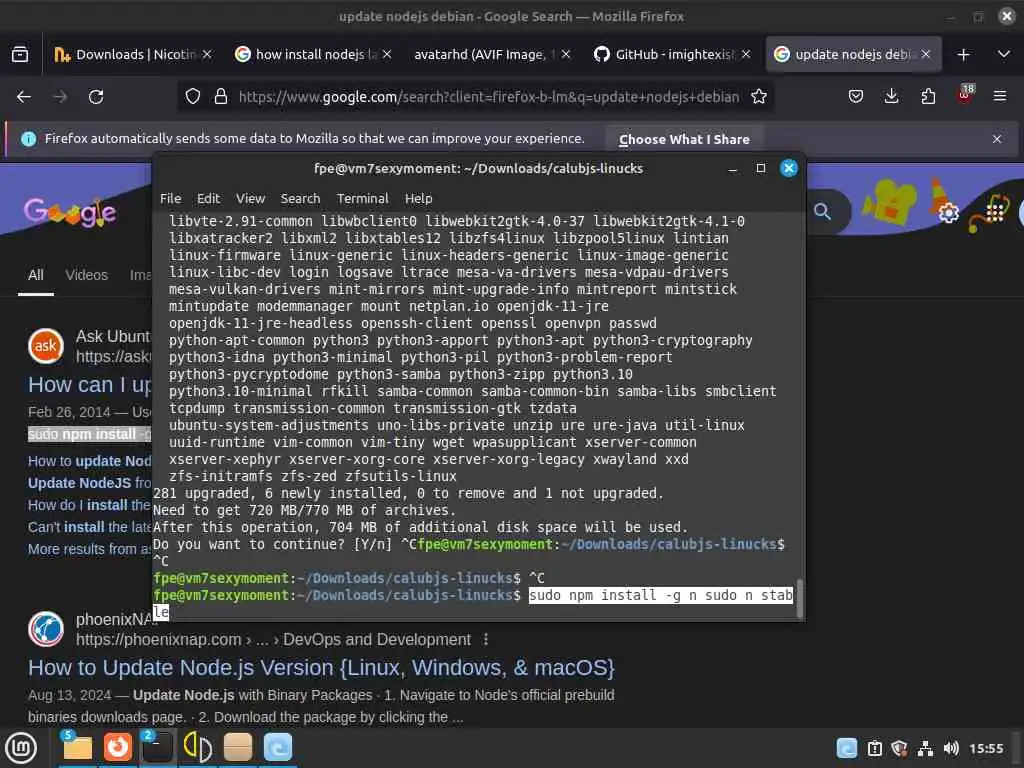Click the Google doodle logo
The height and width of the screenshot is (768, 1024).
click(70, 212)
